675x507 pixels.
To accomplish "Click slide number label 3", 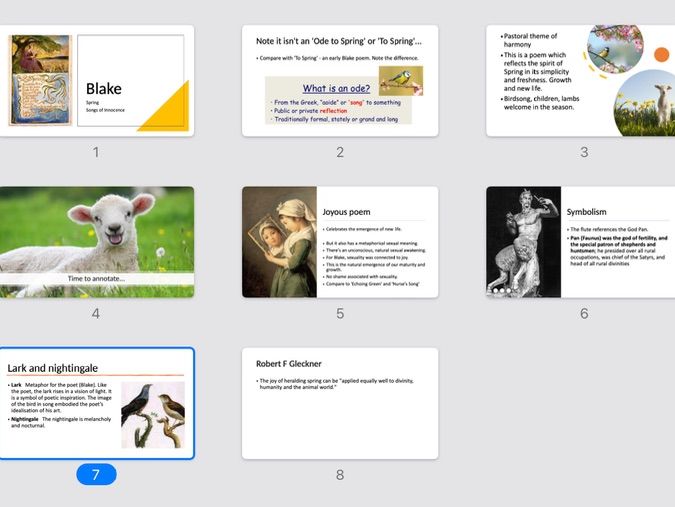I will (x=584, y=152).
